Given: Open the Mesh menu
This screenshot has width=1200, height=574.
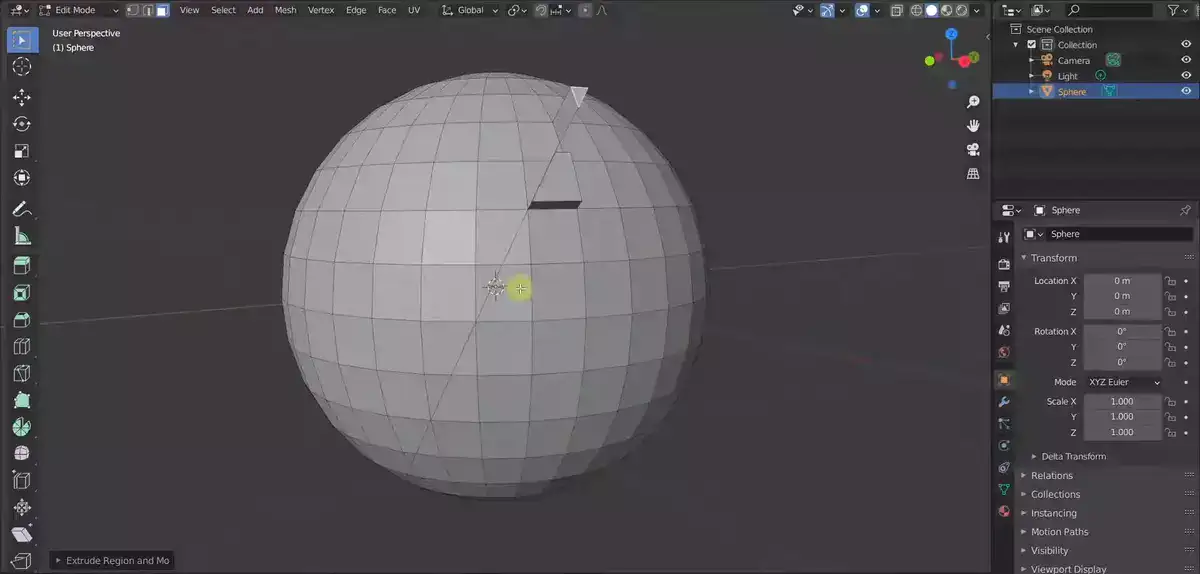Looking at the screenshot, I should point(285,10).
